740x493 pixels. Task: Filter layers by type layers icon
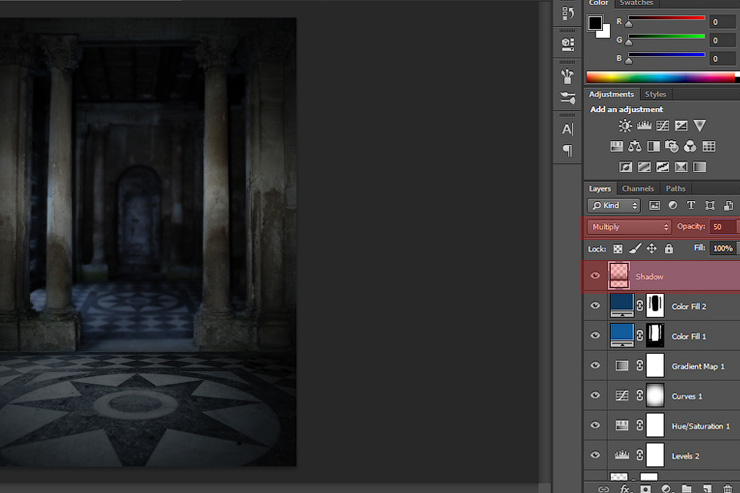[x=691, y=206]
